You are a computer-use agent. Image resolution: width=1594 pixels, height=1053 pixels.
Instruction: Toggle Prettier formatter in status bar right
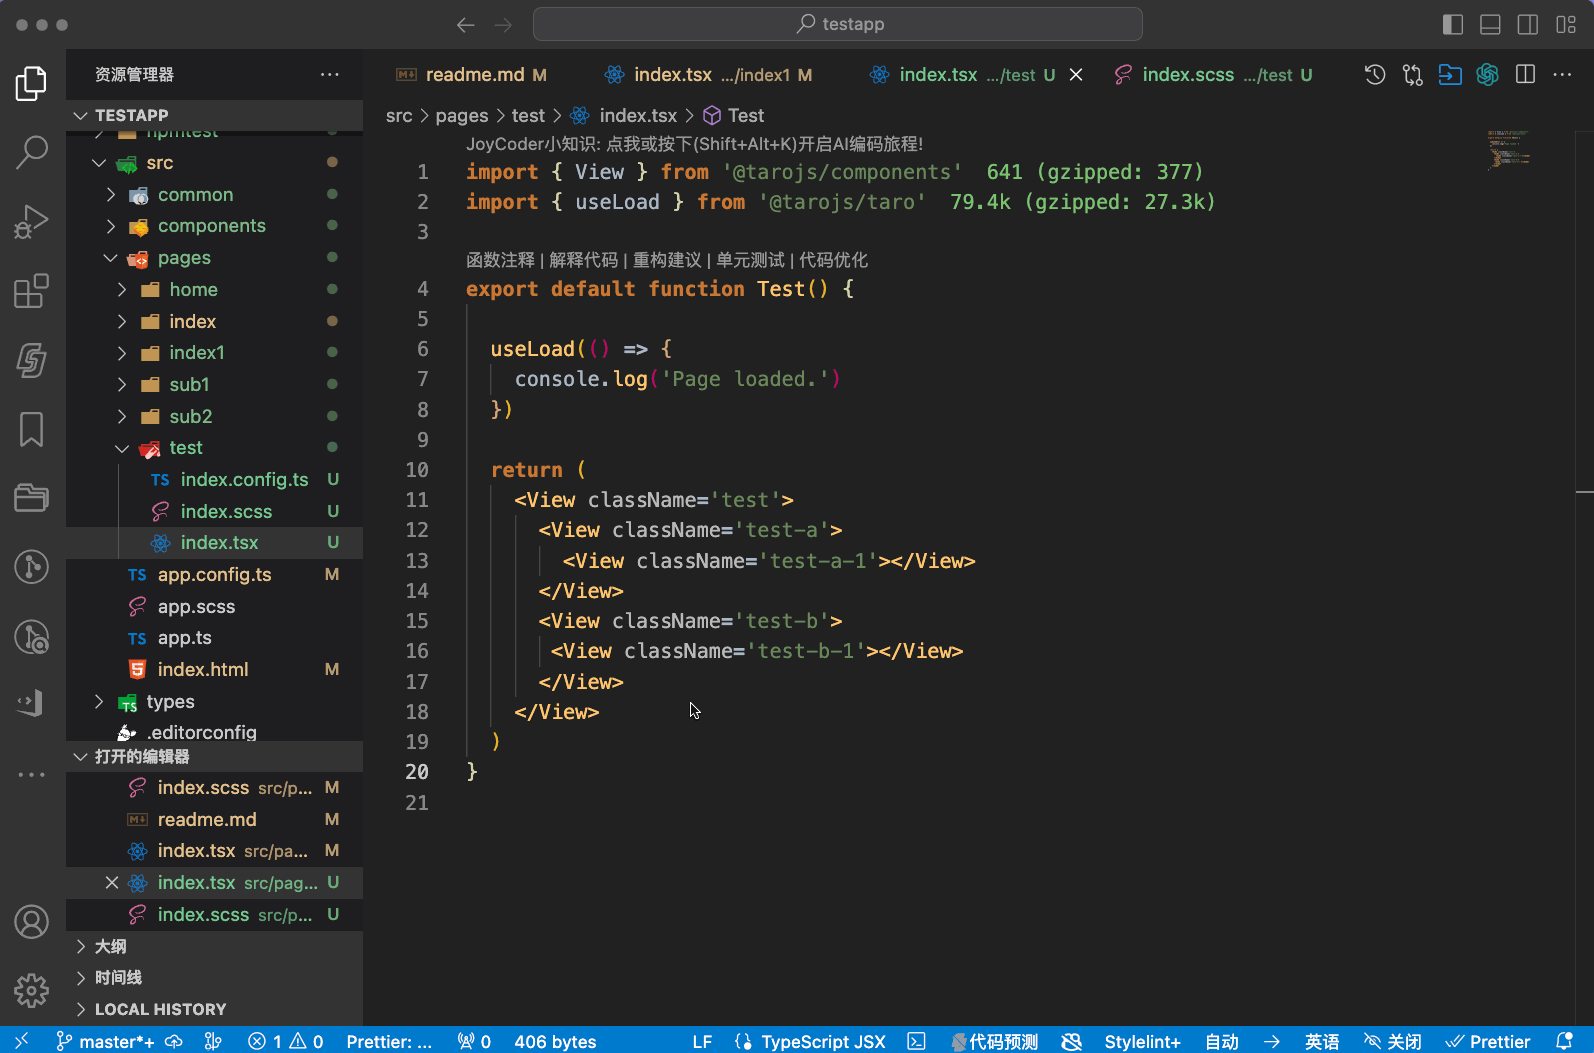1488,1041
